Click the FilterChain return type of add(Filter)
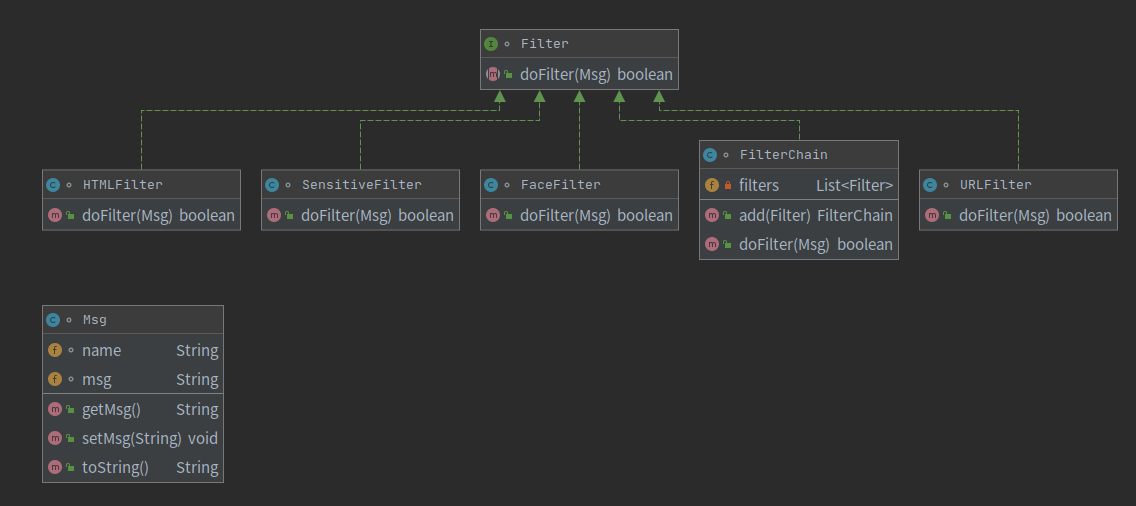The image size is (1136, 506). pos(855,215)
